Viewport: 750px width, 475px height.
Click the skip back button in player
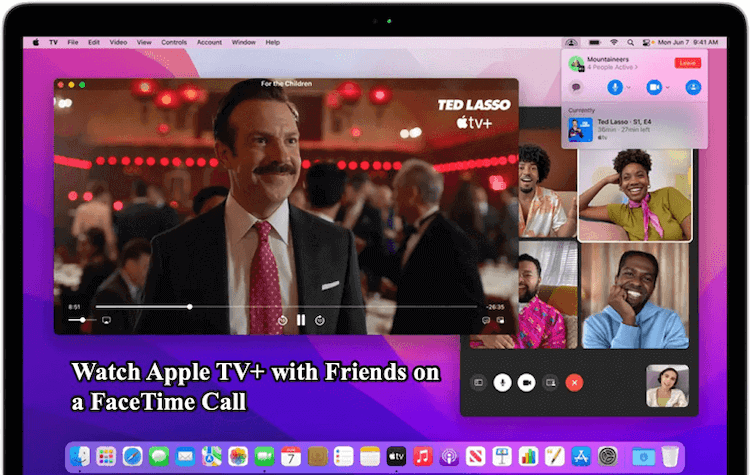pos(282,320)
